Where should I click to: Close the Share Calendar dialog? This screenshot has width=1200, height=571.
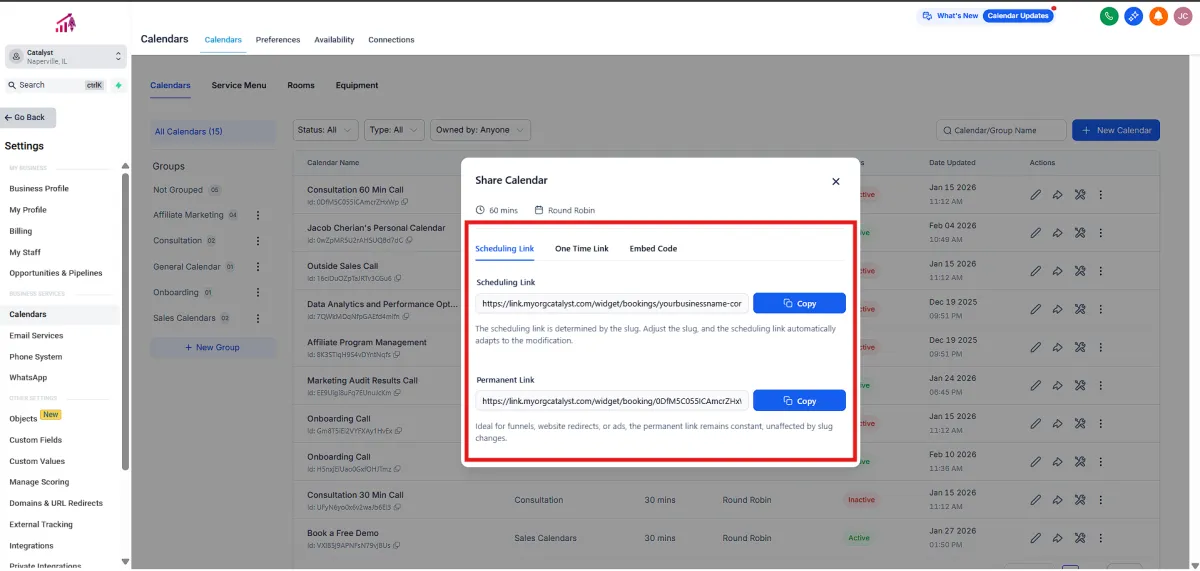pyautogui.click(x=836, y=181)
